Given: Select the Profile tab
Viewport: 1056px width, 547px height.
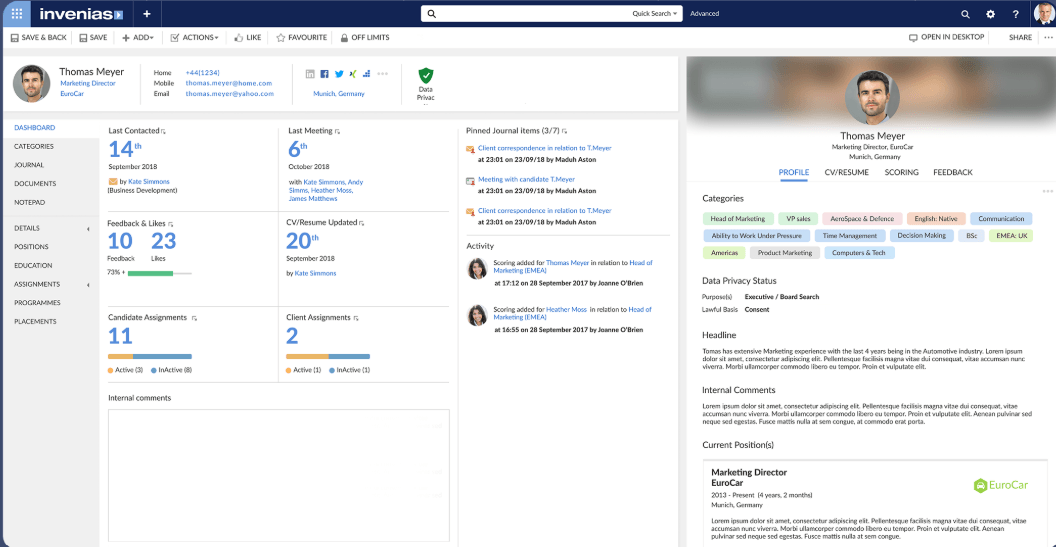Looking at the screenshot, I should pyautogui.click(x=794, y=172).
